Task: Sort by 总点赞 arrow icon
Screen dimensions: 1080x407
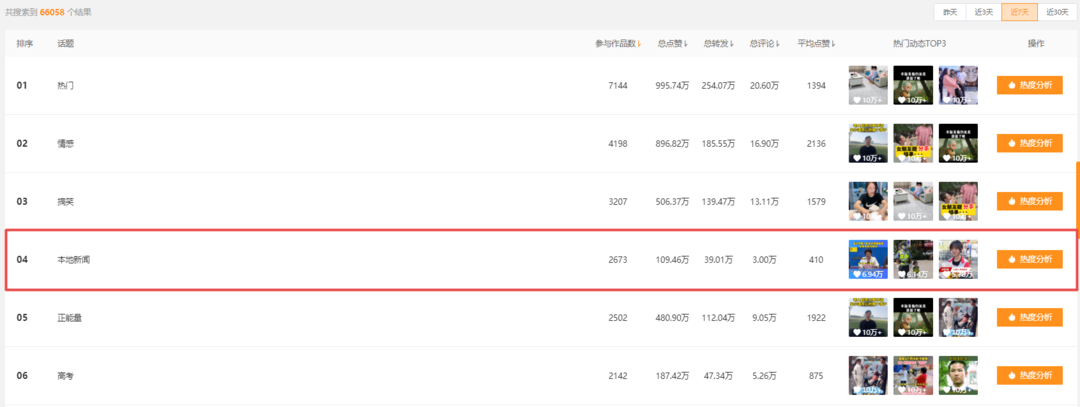Action: [686, 44]
